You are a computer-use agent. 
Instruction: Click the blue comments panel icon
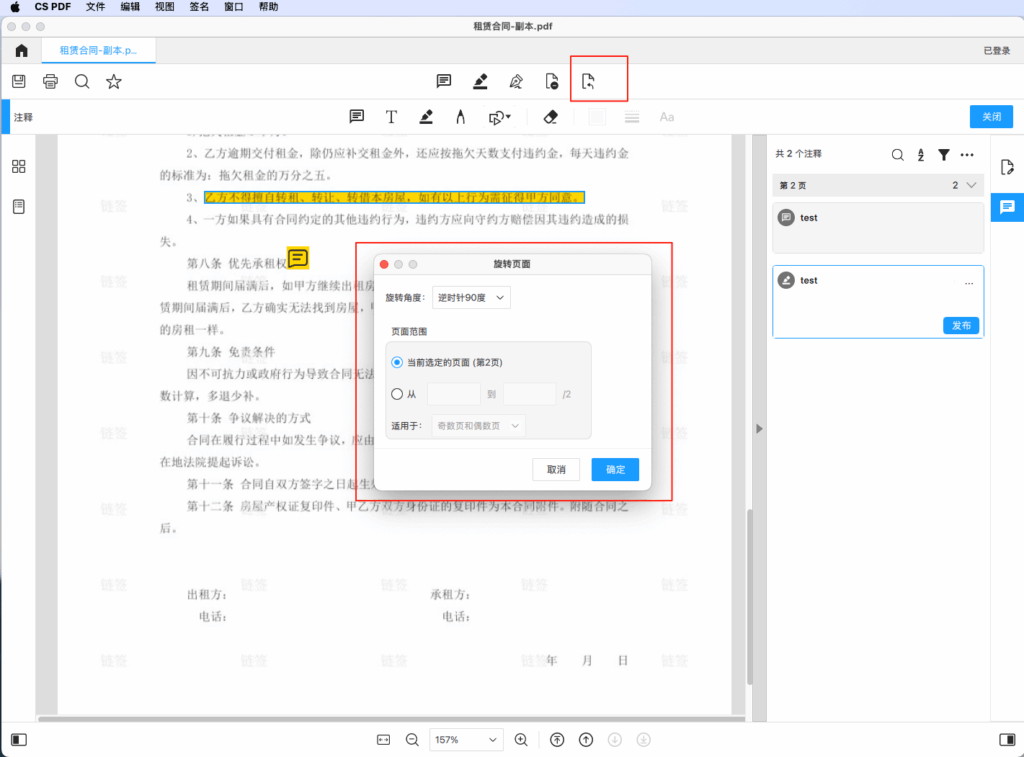pyautogui.click(x=1007, y=208)
